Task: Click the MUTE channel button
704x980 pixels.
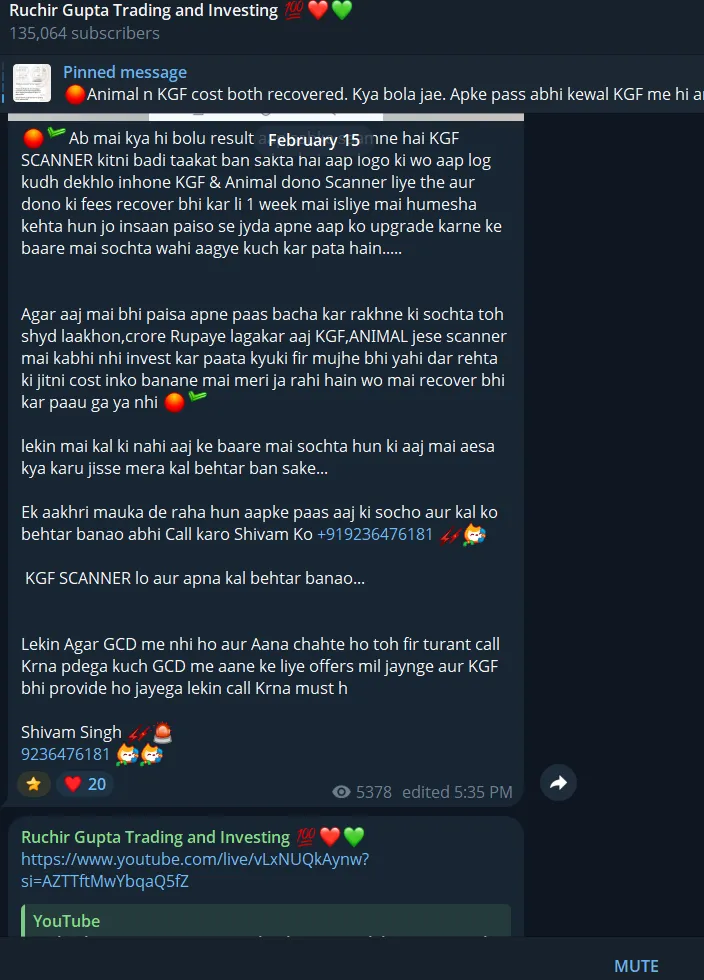Action: (636, 966)
